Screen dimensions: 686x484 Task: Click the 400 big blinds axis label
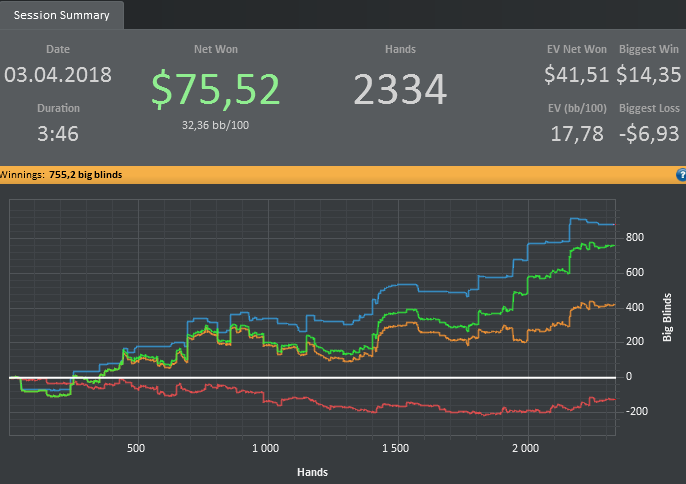pos(635,307)
